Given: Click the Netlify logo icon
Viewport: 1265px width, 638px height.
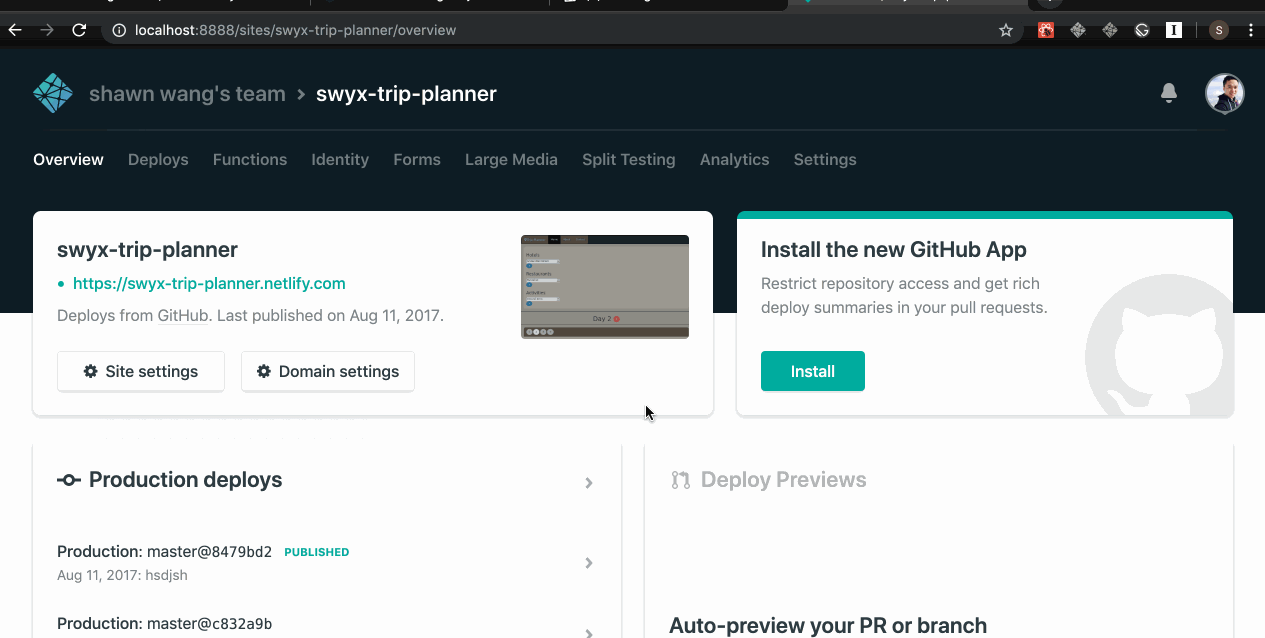Looking at the screenshot, I should tap(53, 94).
